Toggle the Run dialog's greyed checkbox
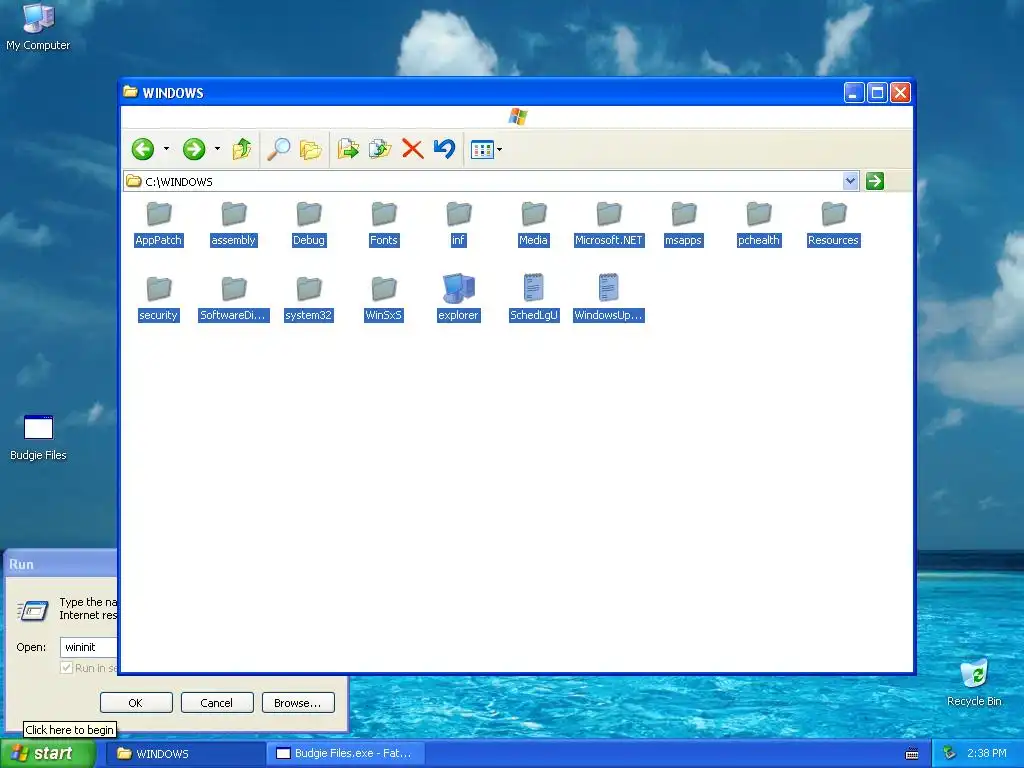This screenshot has width=1024, height=768. [x=66, y=667]
